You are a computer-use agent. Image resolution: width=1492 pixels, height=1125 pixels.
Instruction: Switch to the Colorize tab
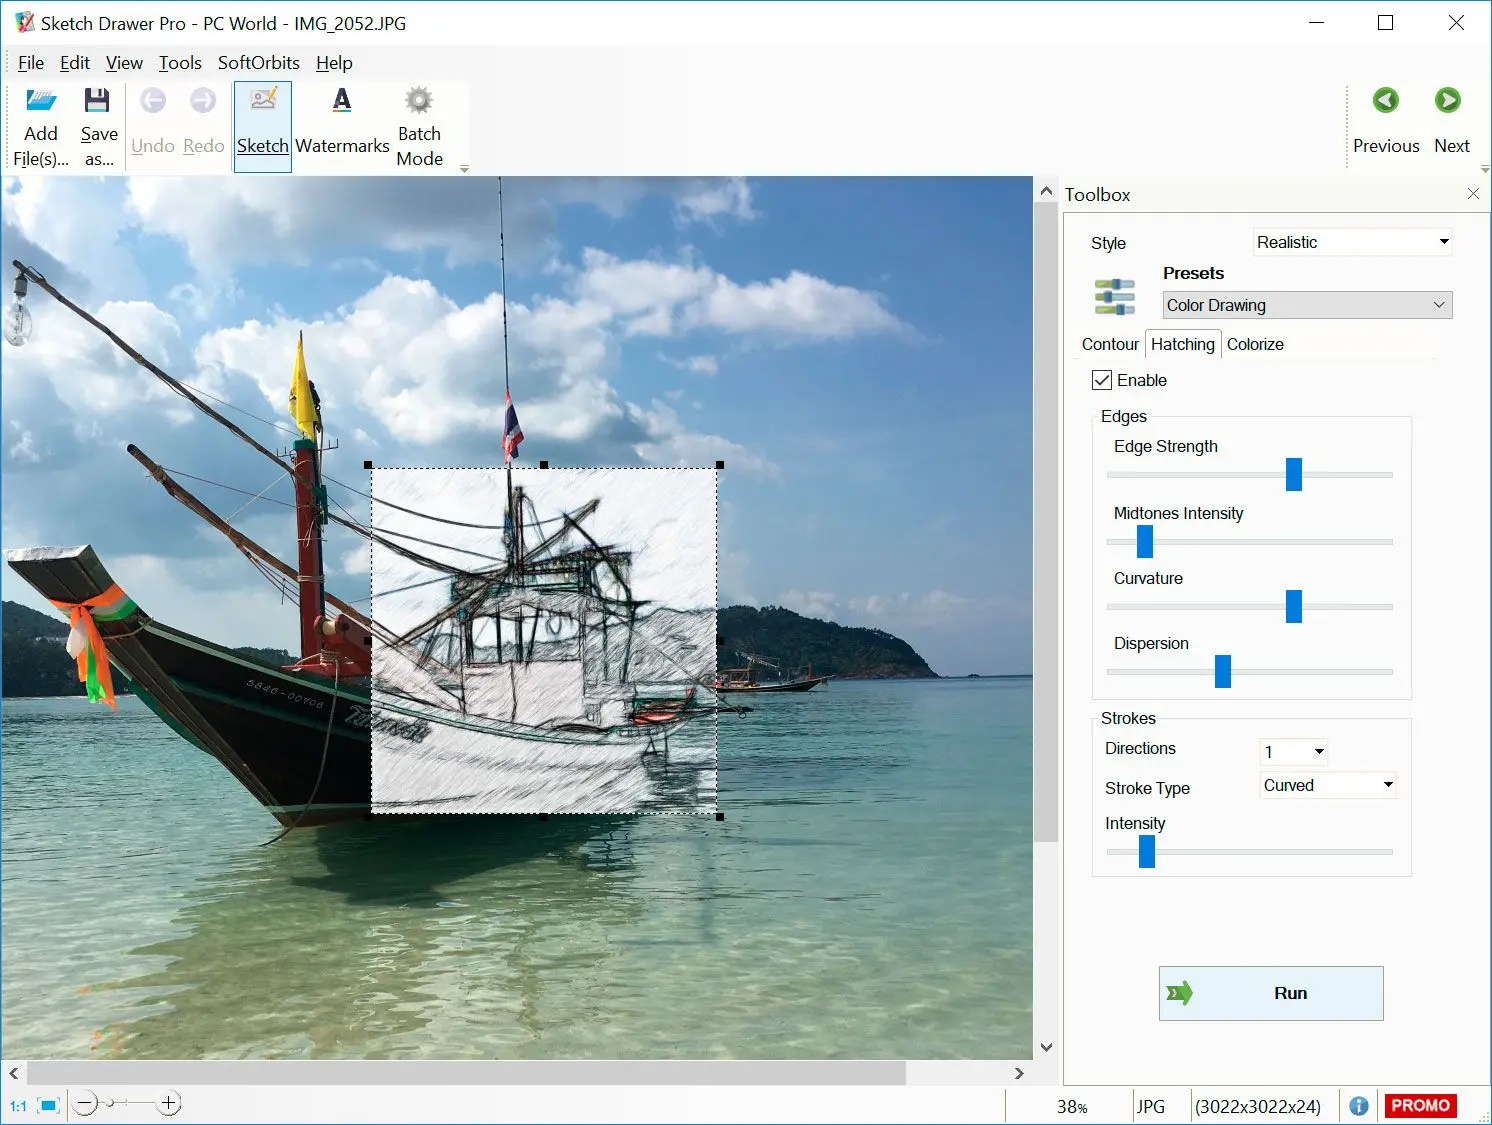[1255, 344]
